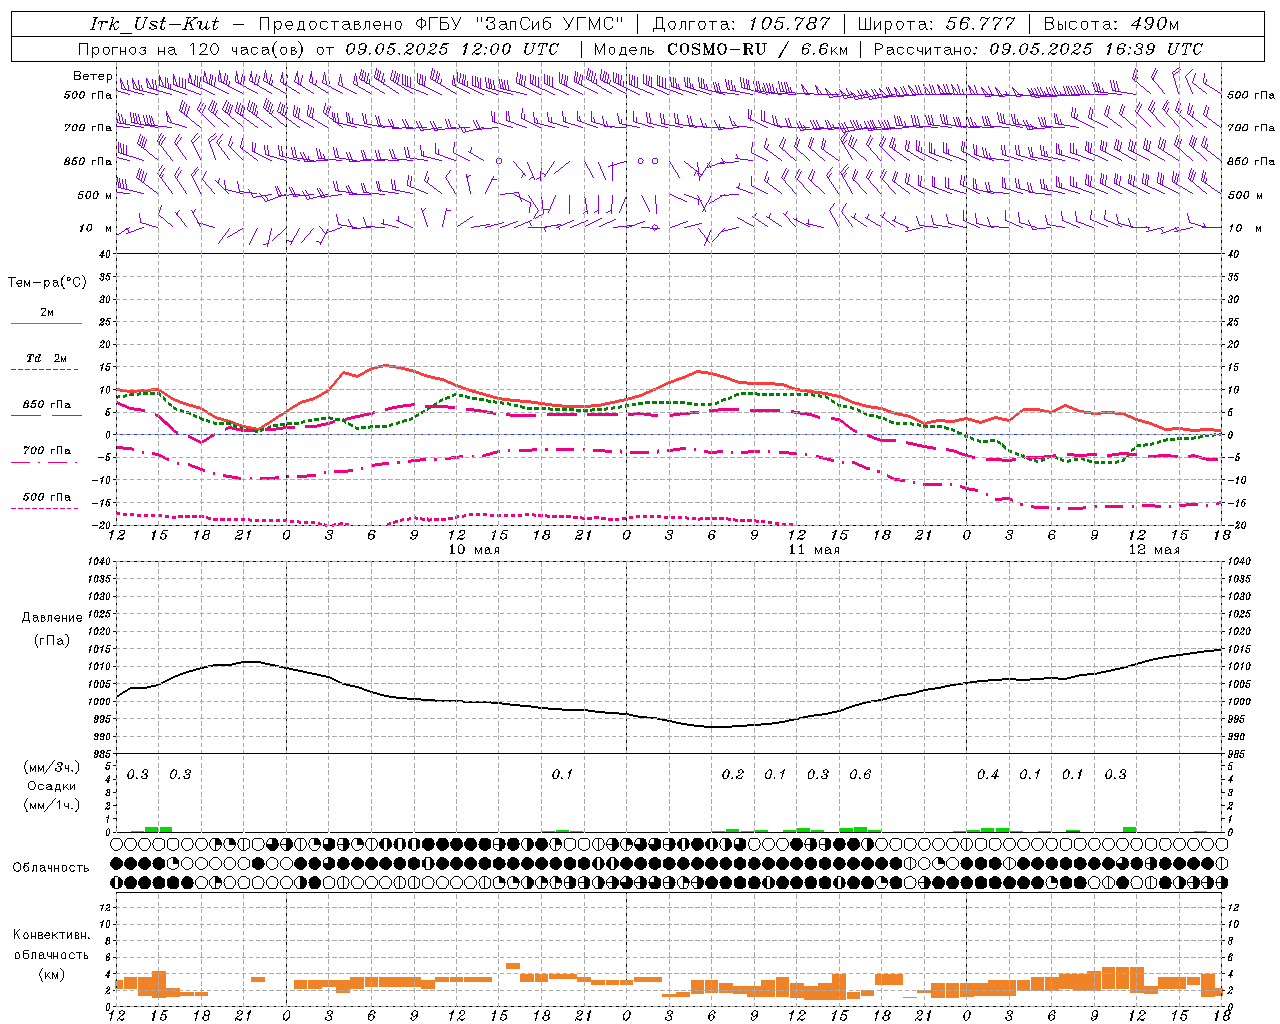Click the 11 мая date label
Image resolution: width=1280 pixels, height=1024 pixels.
point(814,550)
